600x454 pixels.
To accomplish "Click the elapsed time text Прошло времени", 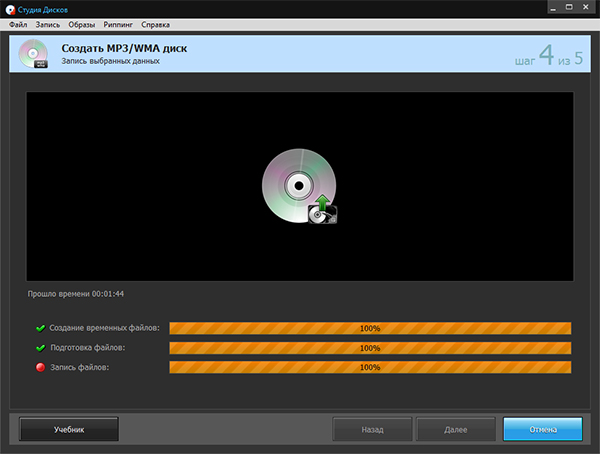I will pos(76,294).
